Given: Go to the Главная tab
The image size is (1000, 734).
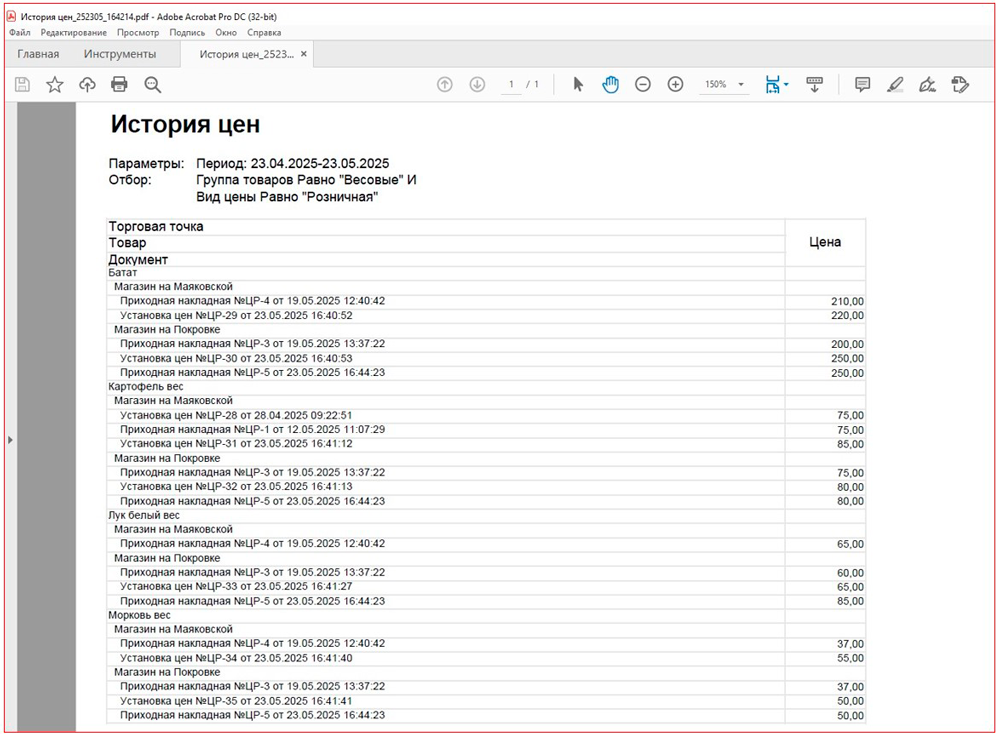Looking at the screenshot, I should (x=38, y=54).
